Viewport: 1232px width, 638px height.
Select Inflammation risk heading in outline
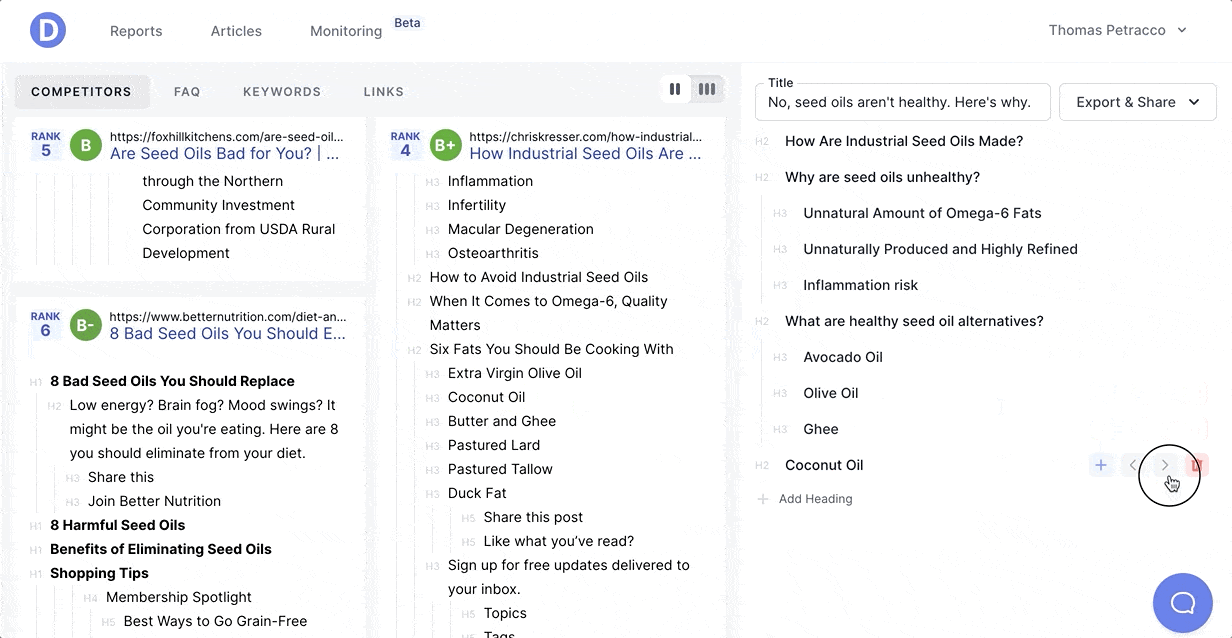click(x=860, y=285)
